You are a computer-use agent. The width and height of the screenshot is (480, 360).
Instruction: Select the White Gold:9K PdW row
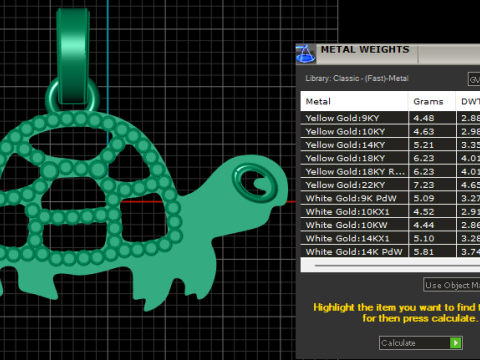click(390, 198)
